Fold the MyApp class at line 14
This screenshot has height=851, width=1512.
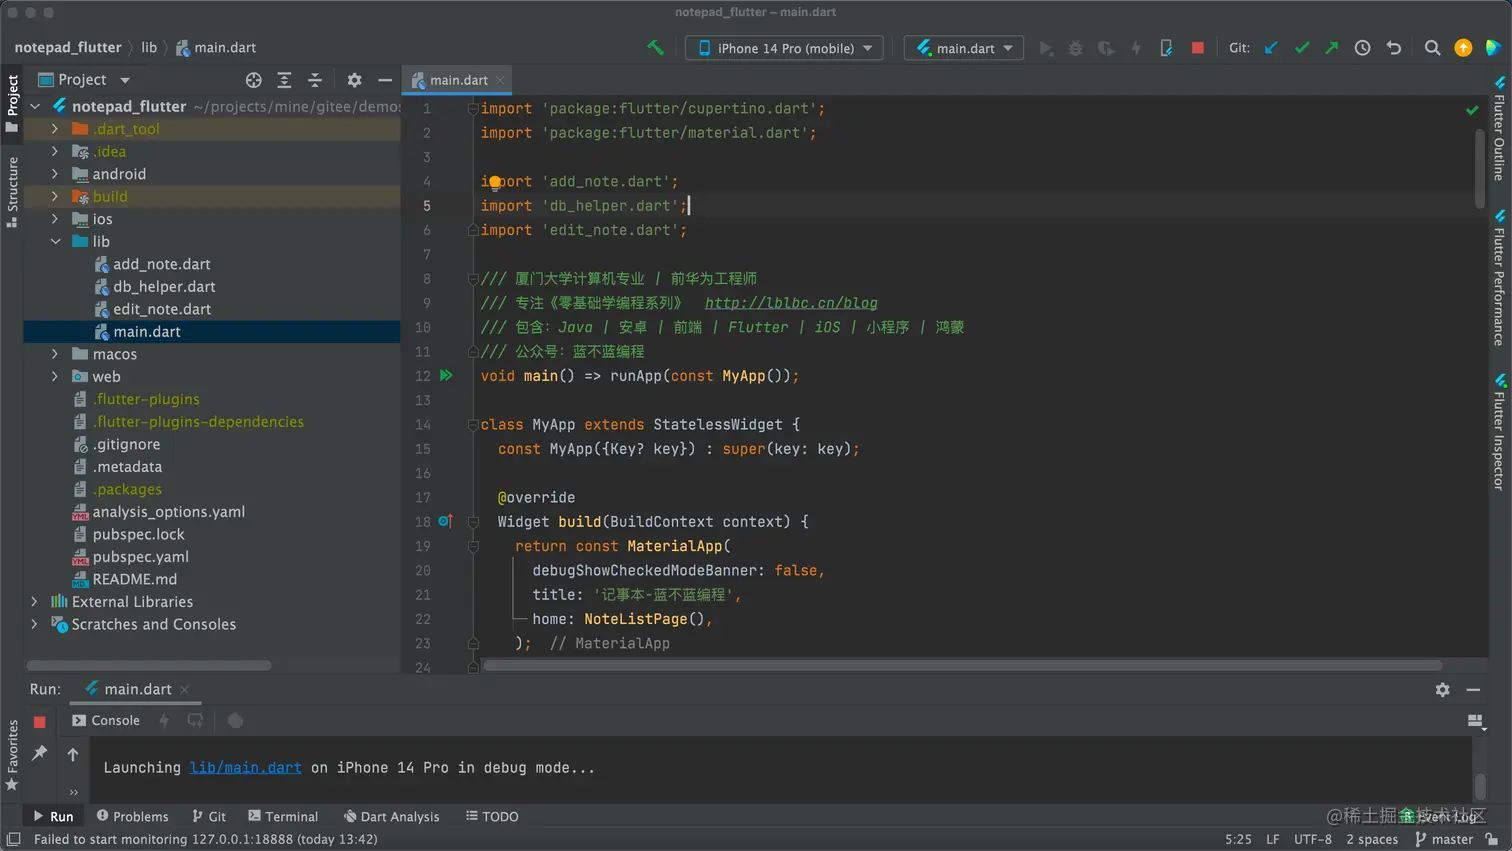point(473,425)
